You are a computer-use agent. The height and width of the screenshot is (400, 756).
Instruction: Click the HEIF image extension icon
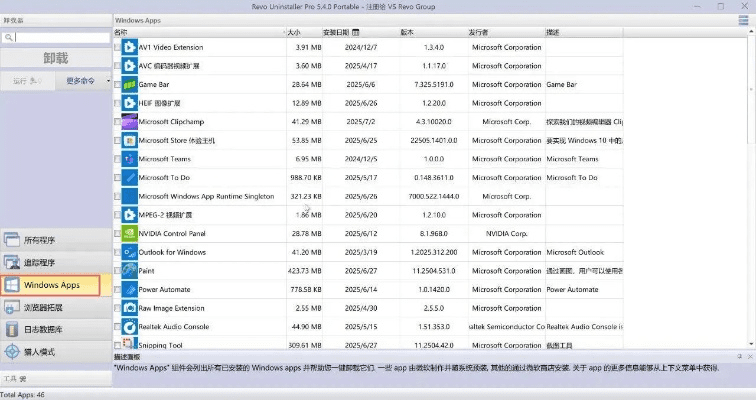(130, 103)
